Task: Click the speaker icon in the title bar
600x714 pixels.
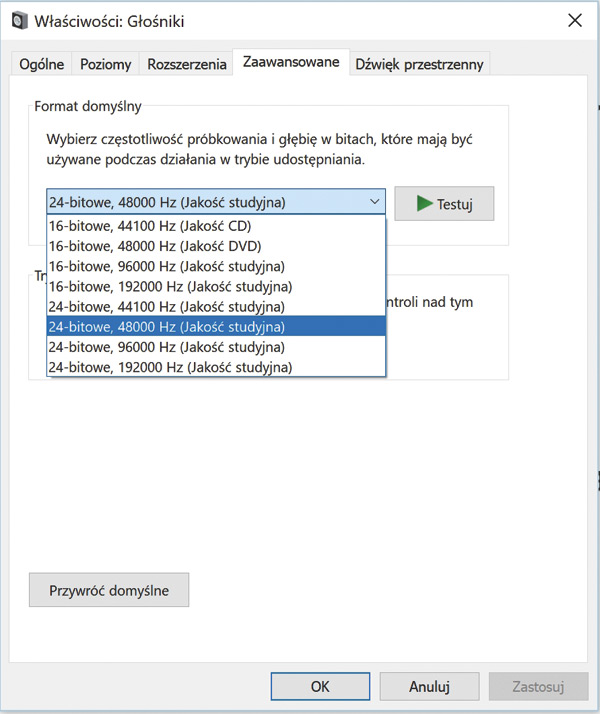Action: pyautogui.click(x=20, y=21)
